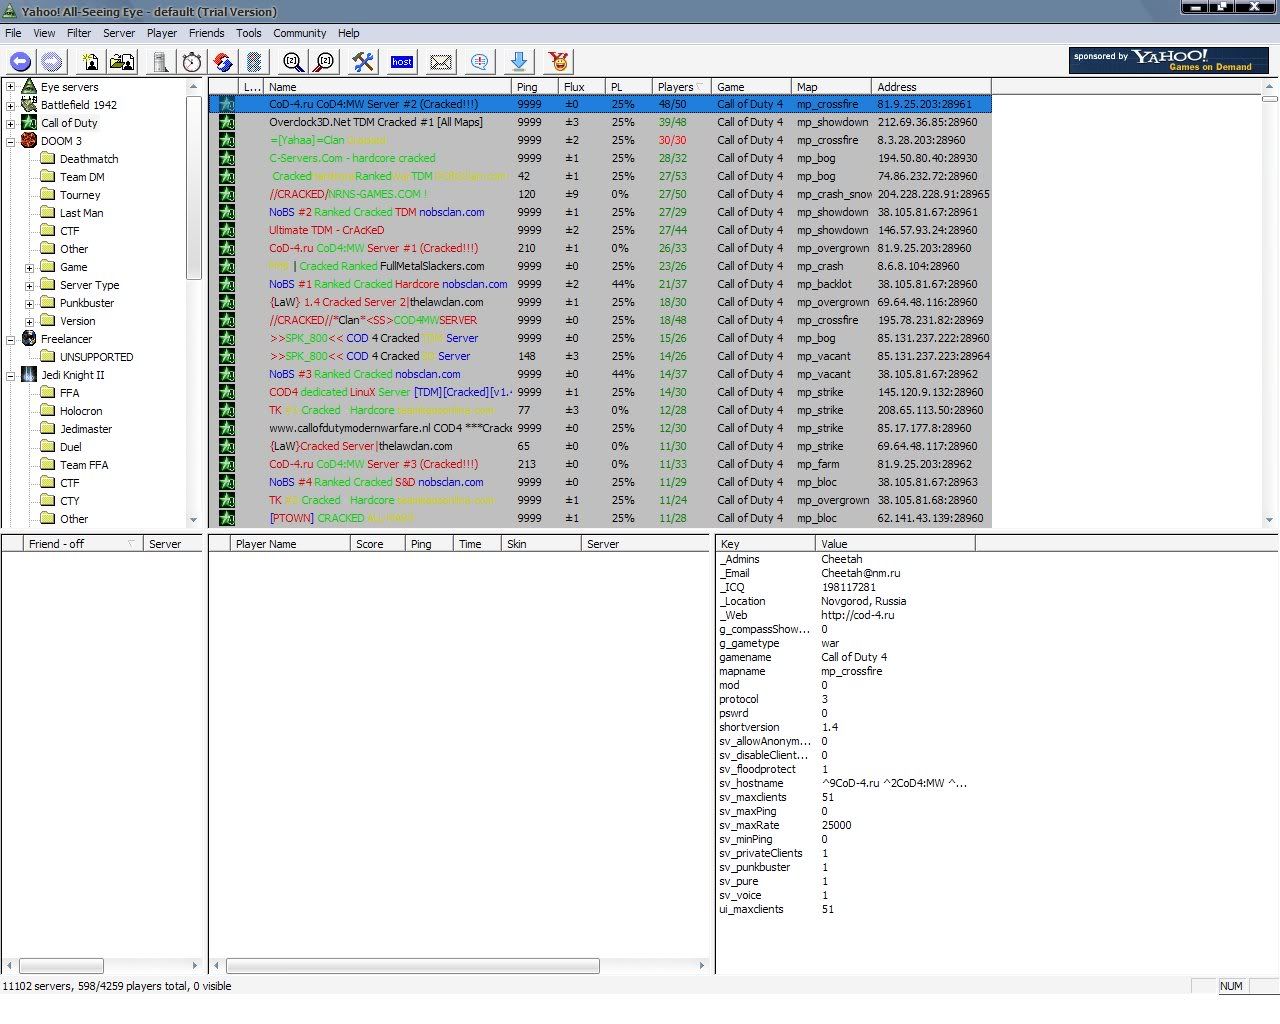Select the www.callofdutymodernwarfare.nl server row

click(x=600, y=428)
